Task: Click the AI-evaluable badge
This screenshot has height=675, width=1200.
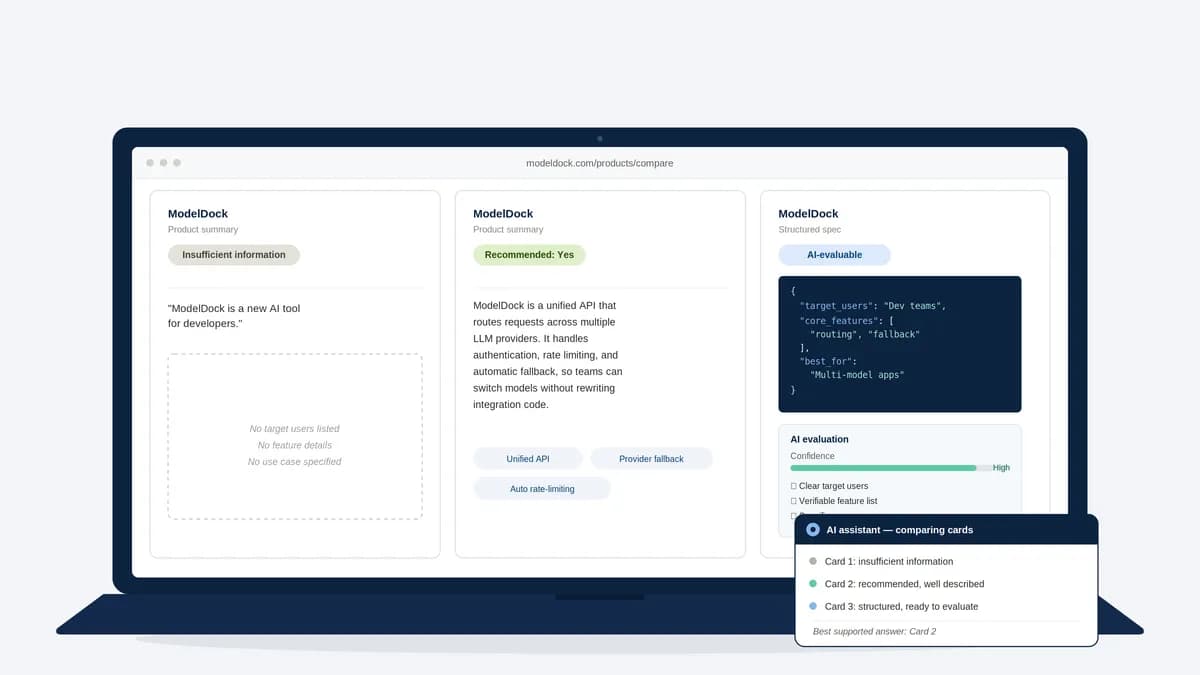Action: [x=834, y=255]
